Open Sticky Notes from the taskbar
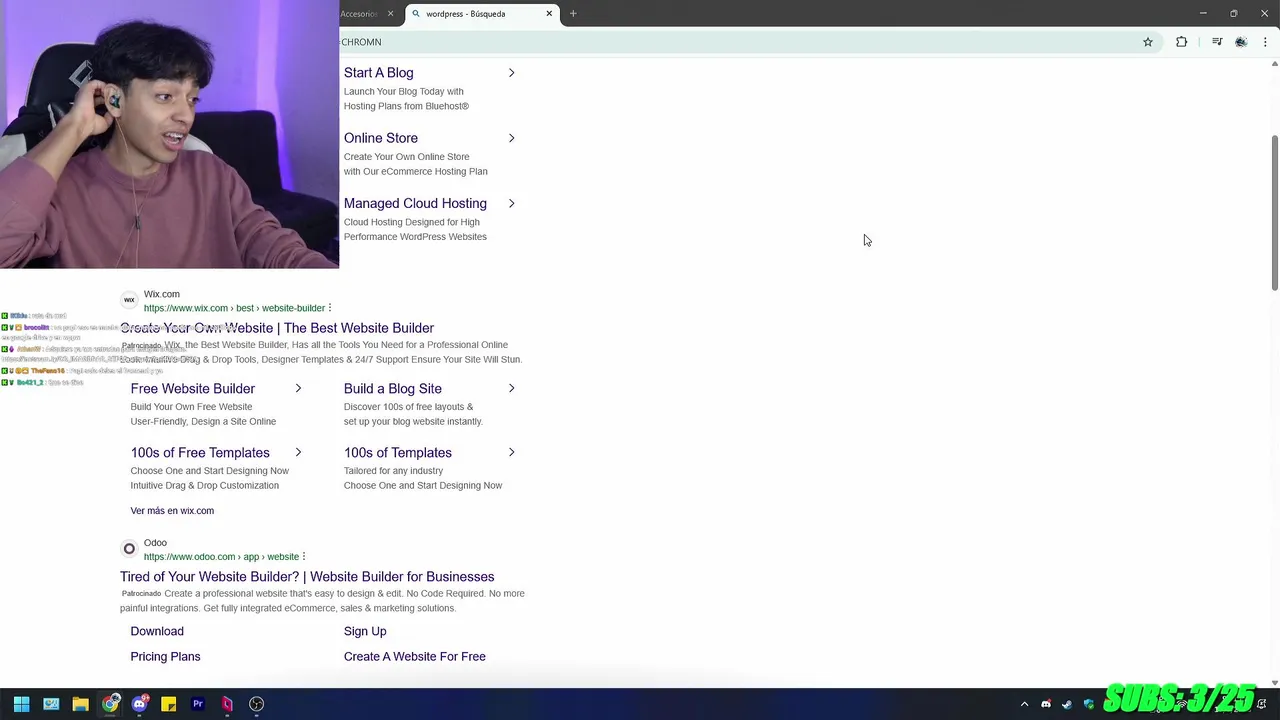This screenshot has height=720, width=1280. pos(168,704)
